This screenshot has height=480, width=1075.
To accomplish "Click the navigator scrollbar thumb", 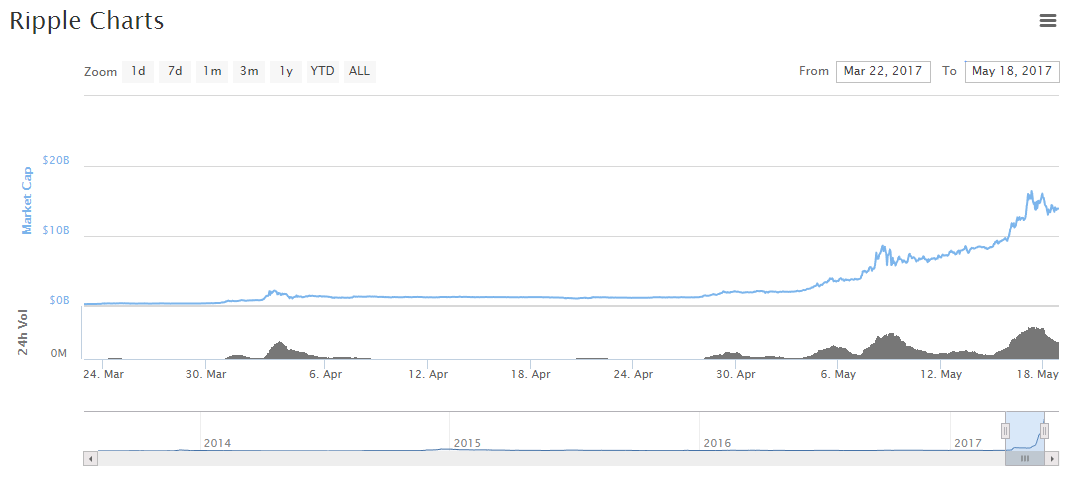I will pyautogui.click(x=1025, y=458).
